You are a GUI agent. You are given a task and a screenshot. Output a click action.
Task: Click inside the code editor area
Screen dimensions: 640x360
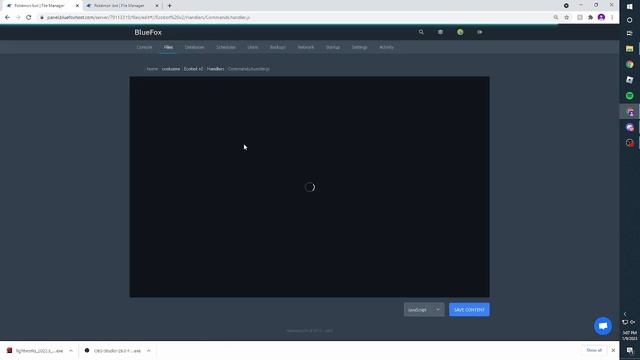(x=309, y=187)
